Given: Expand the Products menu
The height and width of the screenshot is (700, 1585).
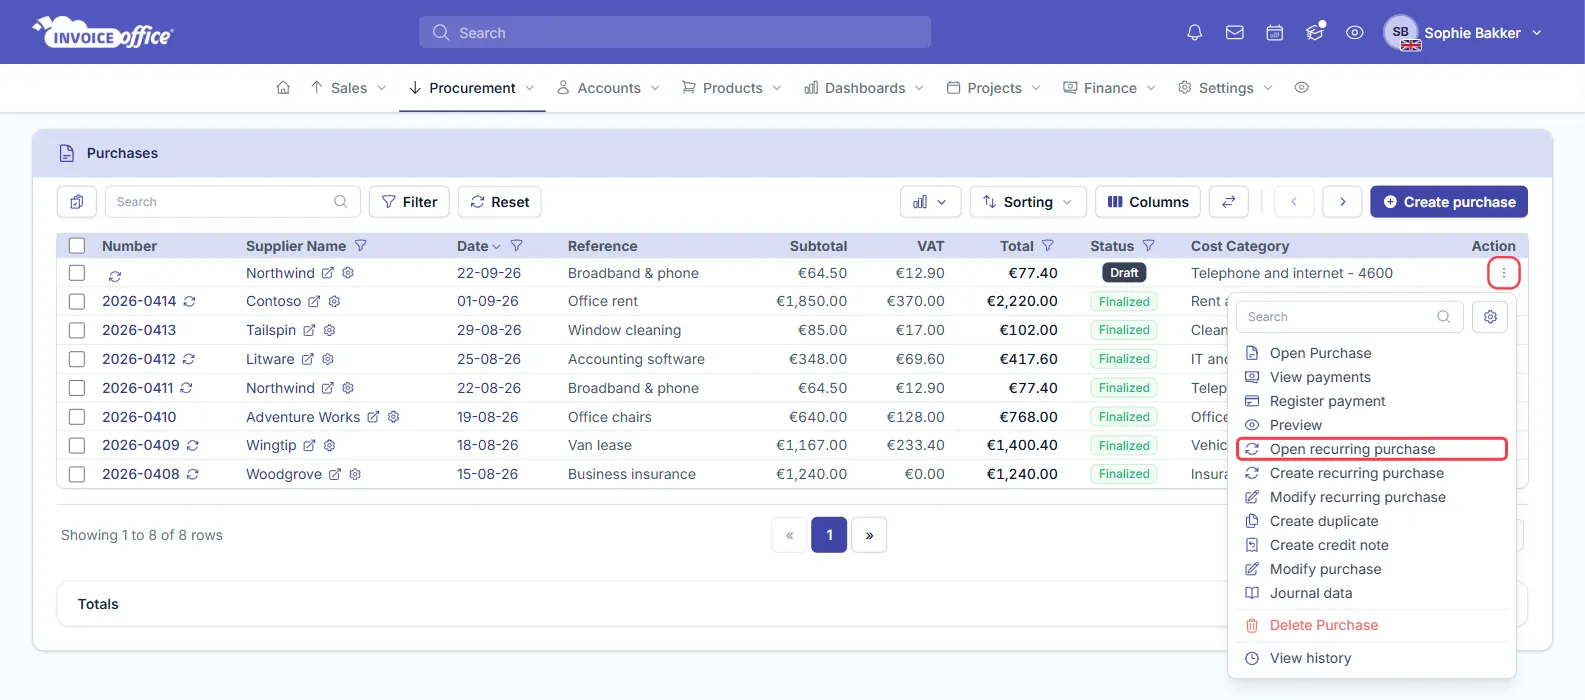Looking at the screenshot, I should click(731, 88).
